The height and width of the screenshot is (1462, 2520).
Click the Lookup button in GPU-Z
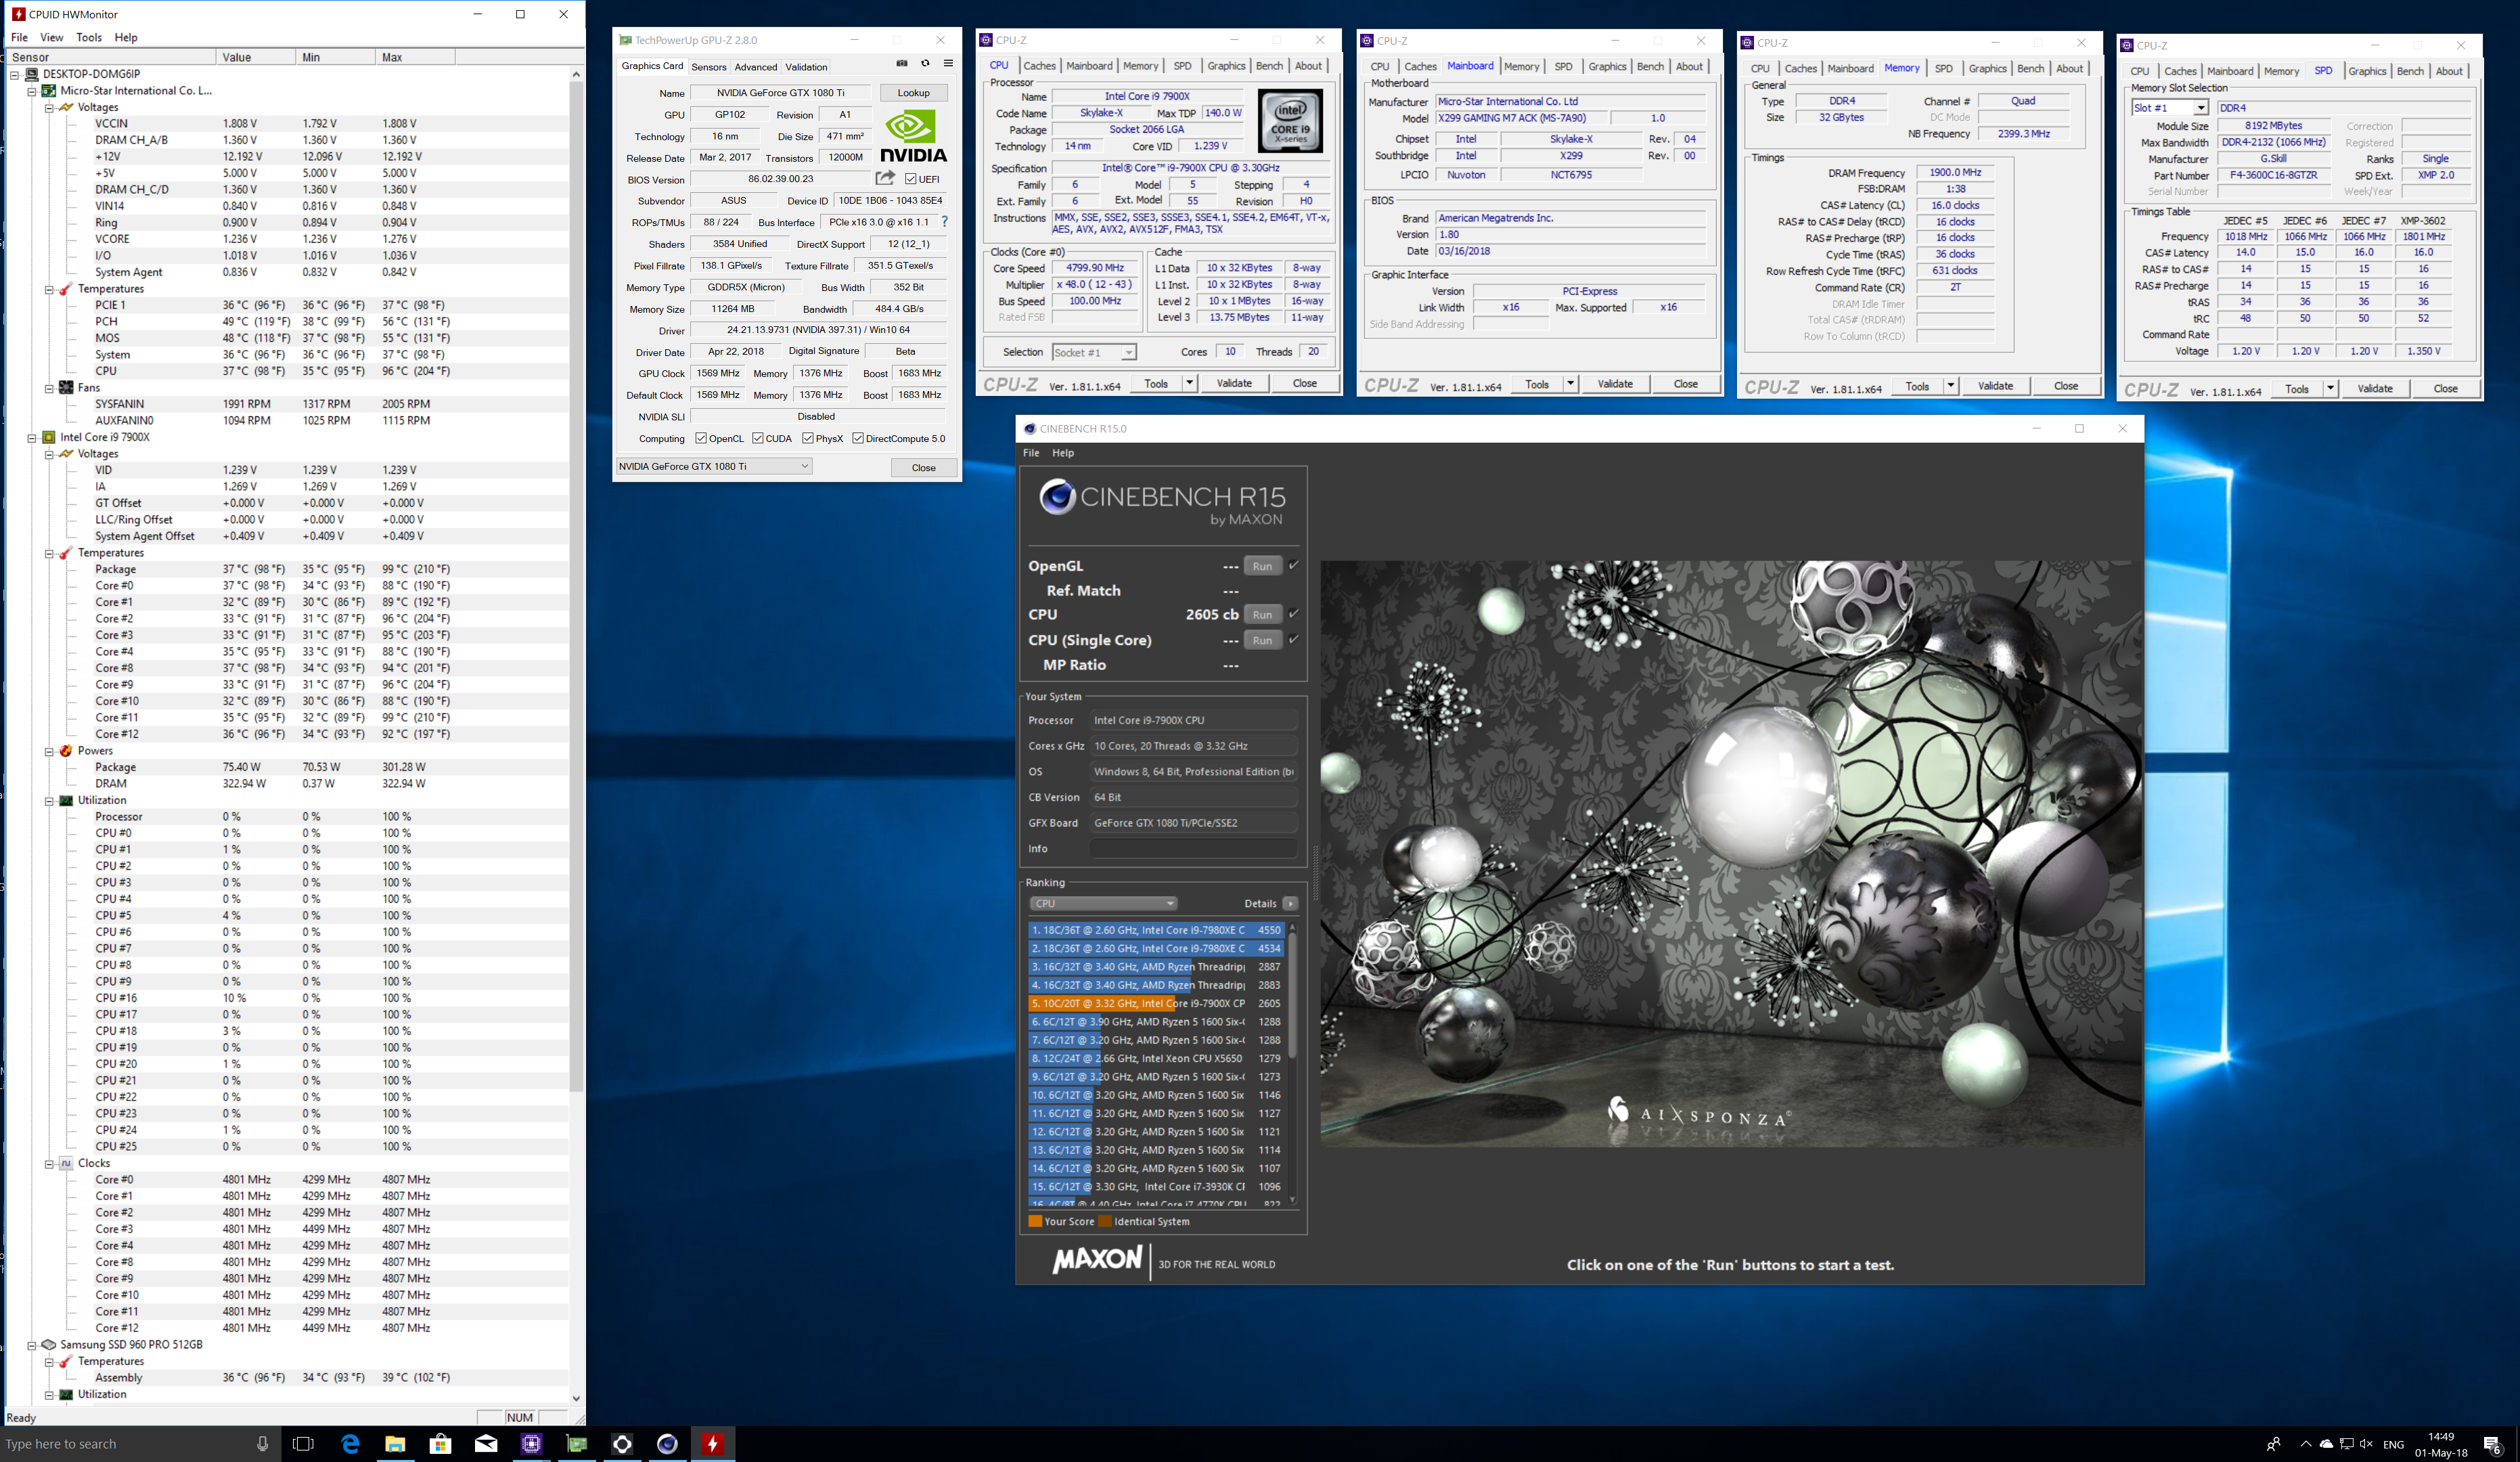913,93
